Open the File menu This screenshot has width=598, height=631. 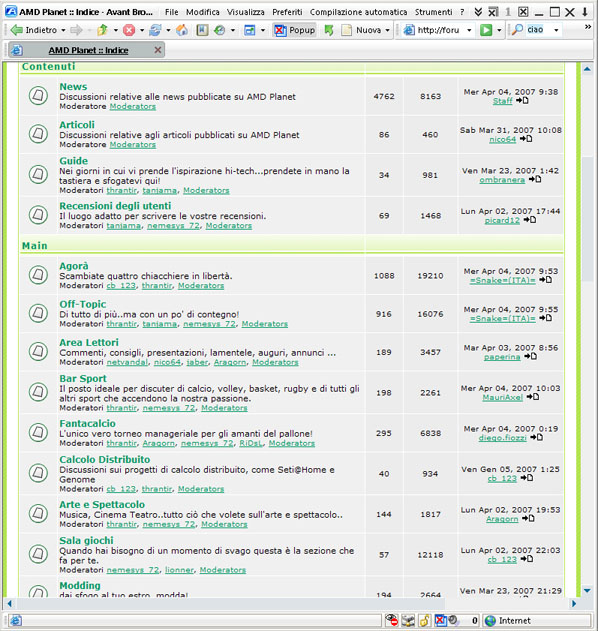(171, 12)
